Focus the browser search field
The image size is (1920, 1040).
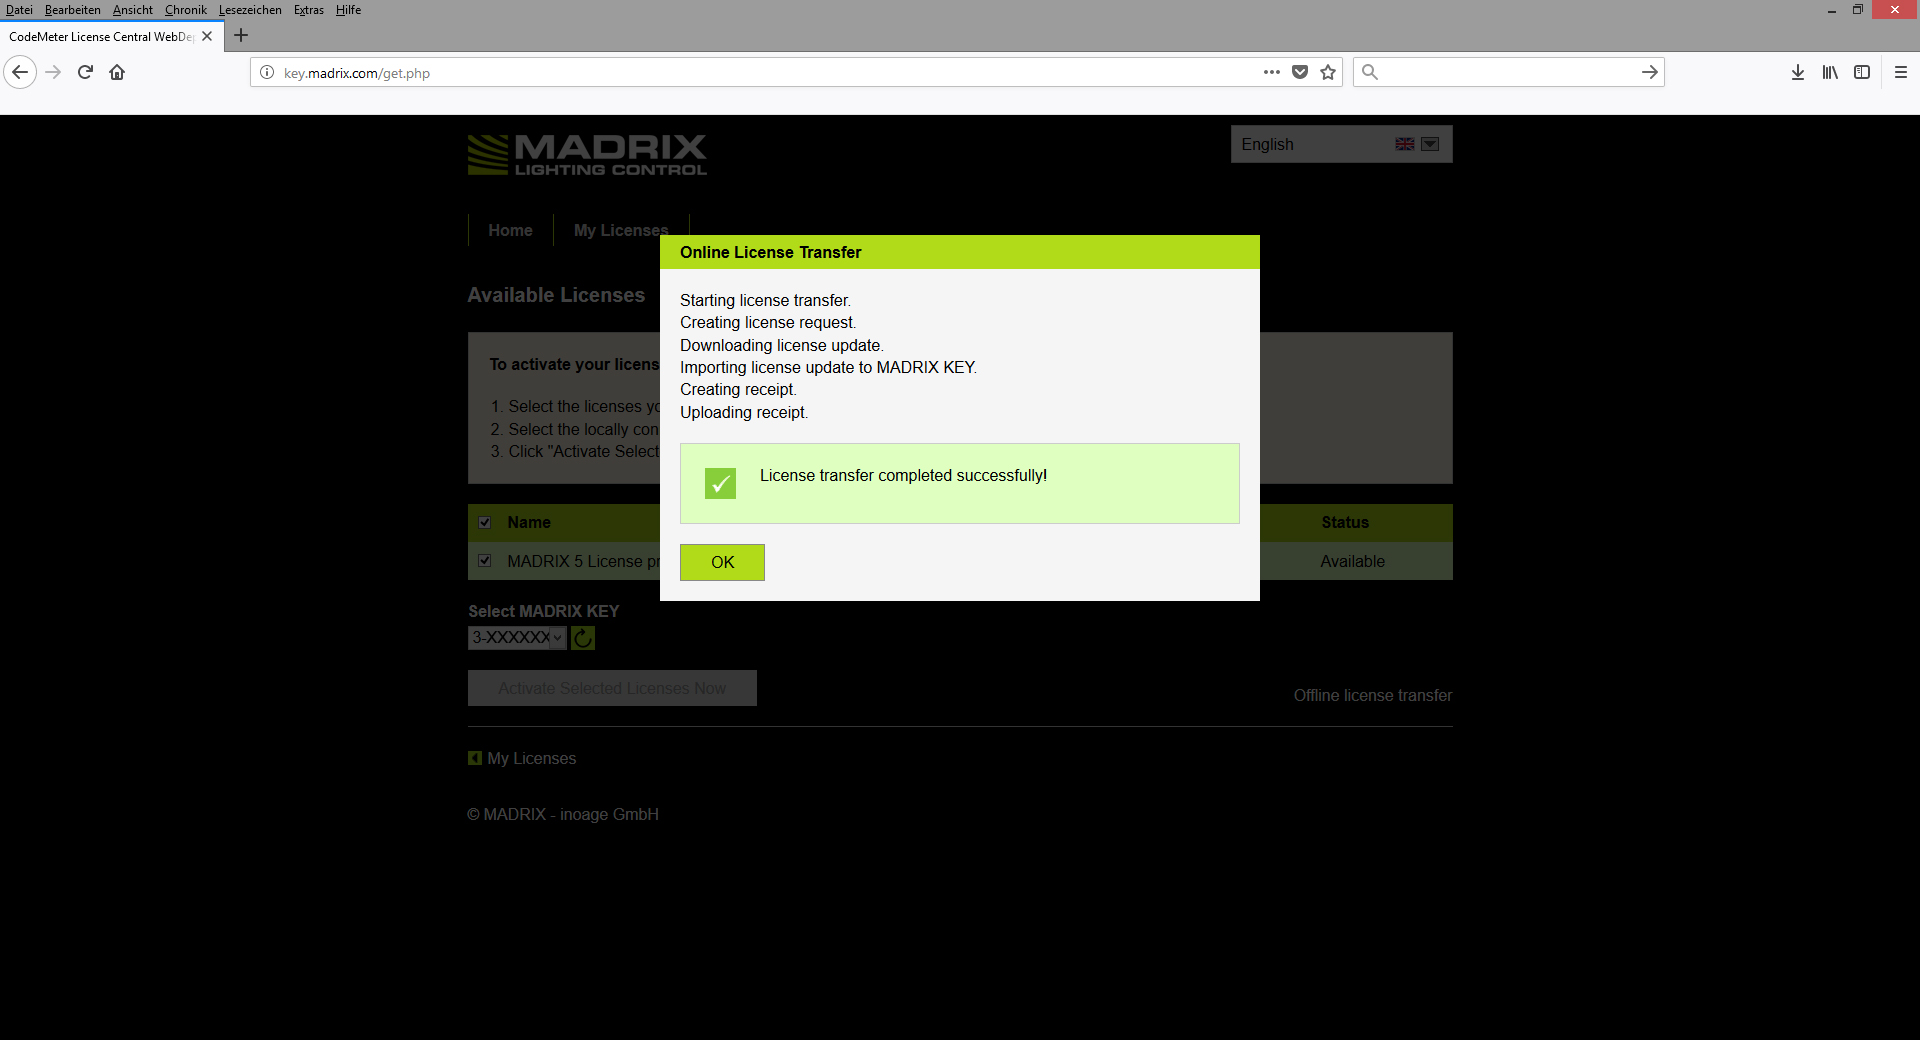1508,72
